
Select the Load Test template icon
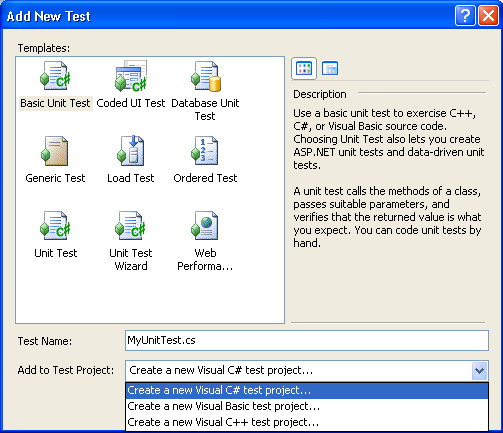click(x=131, y=150)
